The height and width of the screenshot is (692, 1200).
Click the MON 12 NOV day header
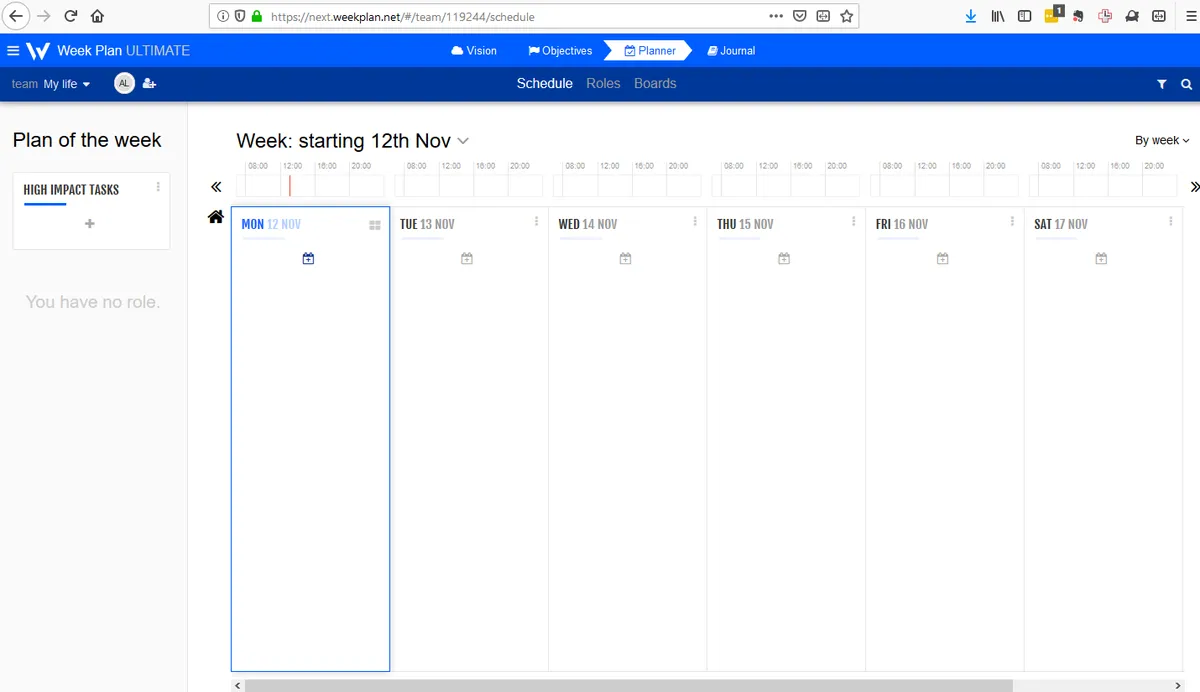coord(271,224)
